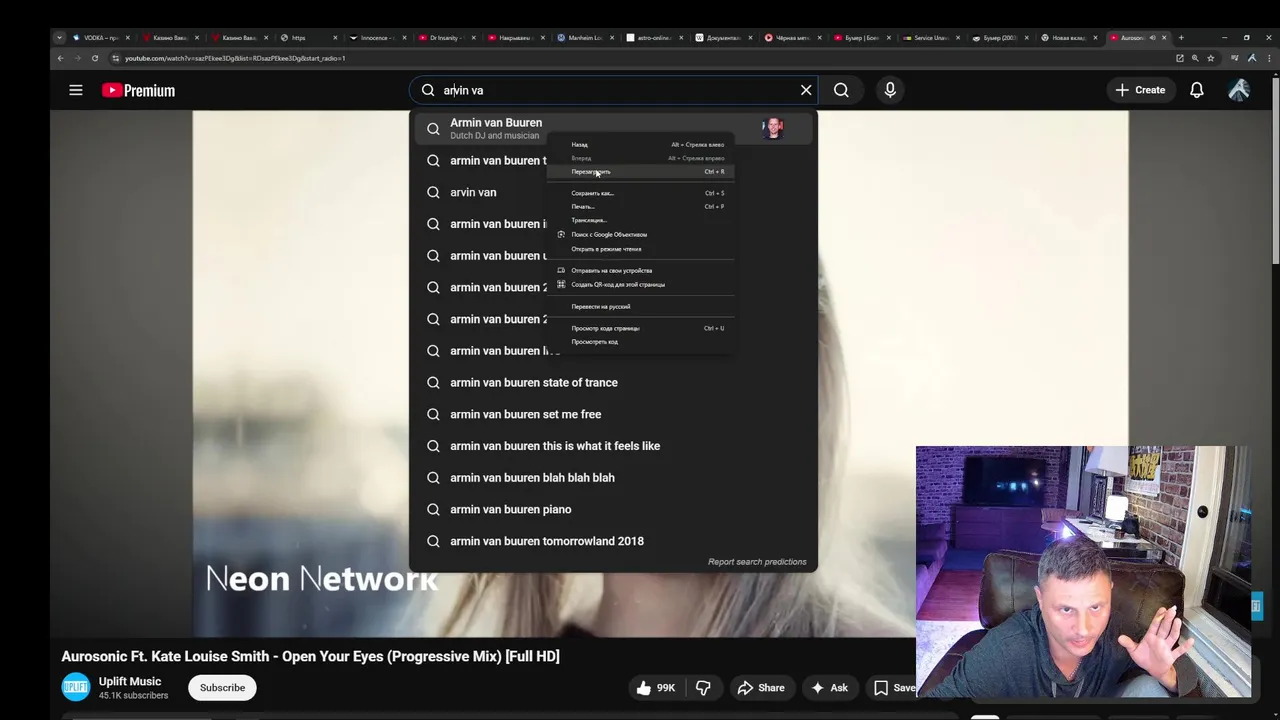This screenshot has width=1280, height=720.
Task: Switch to the 'VODKA' browser tab
Action: (102, 38)
